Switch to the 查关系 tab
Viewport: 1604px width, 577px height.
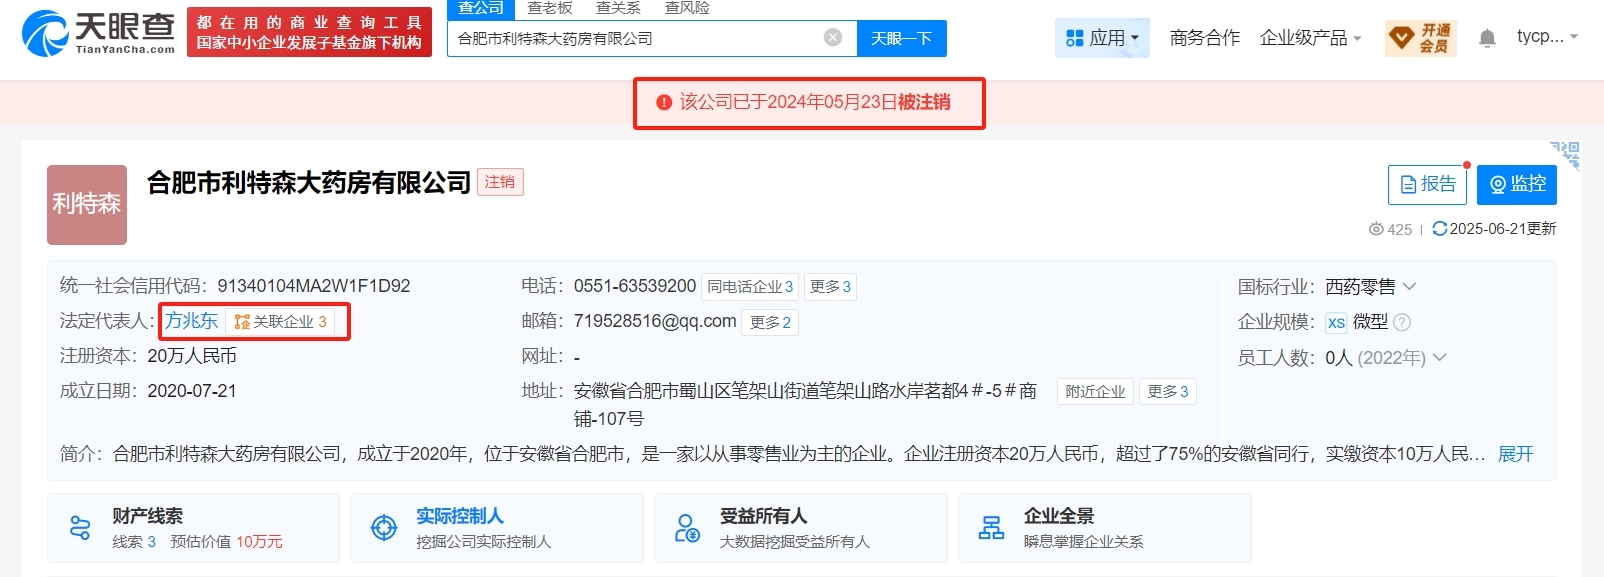coord(618,8)
